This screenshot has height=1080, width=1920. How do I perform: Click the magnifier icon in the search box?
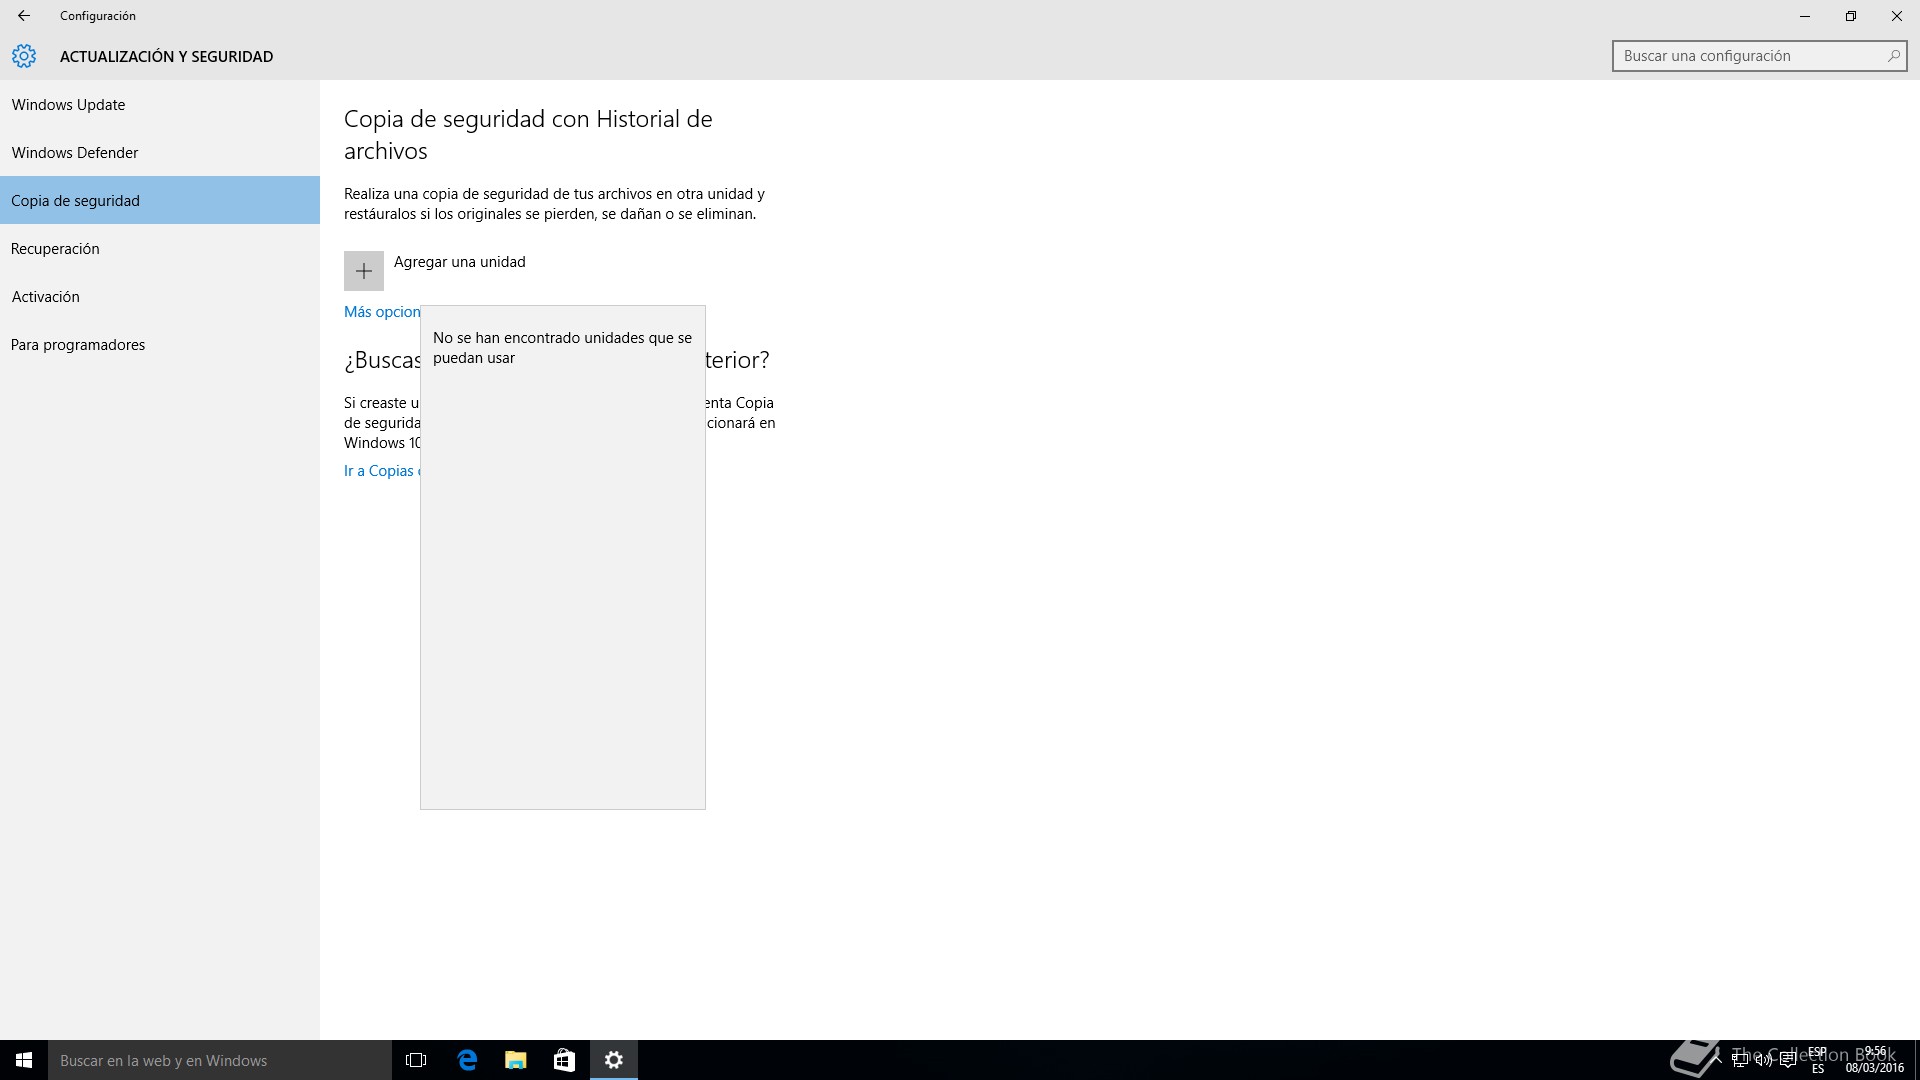click(1893, 56)
